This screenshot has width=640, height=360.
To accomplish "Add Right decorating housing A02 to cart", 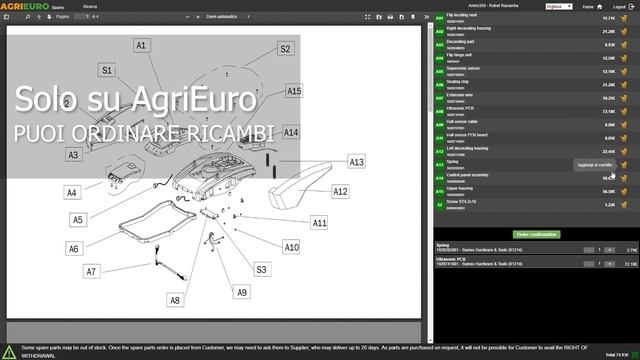I will [x=624, y=31].
